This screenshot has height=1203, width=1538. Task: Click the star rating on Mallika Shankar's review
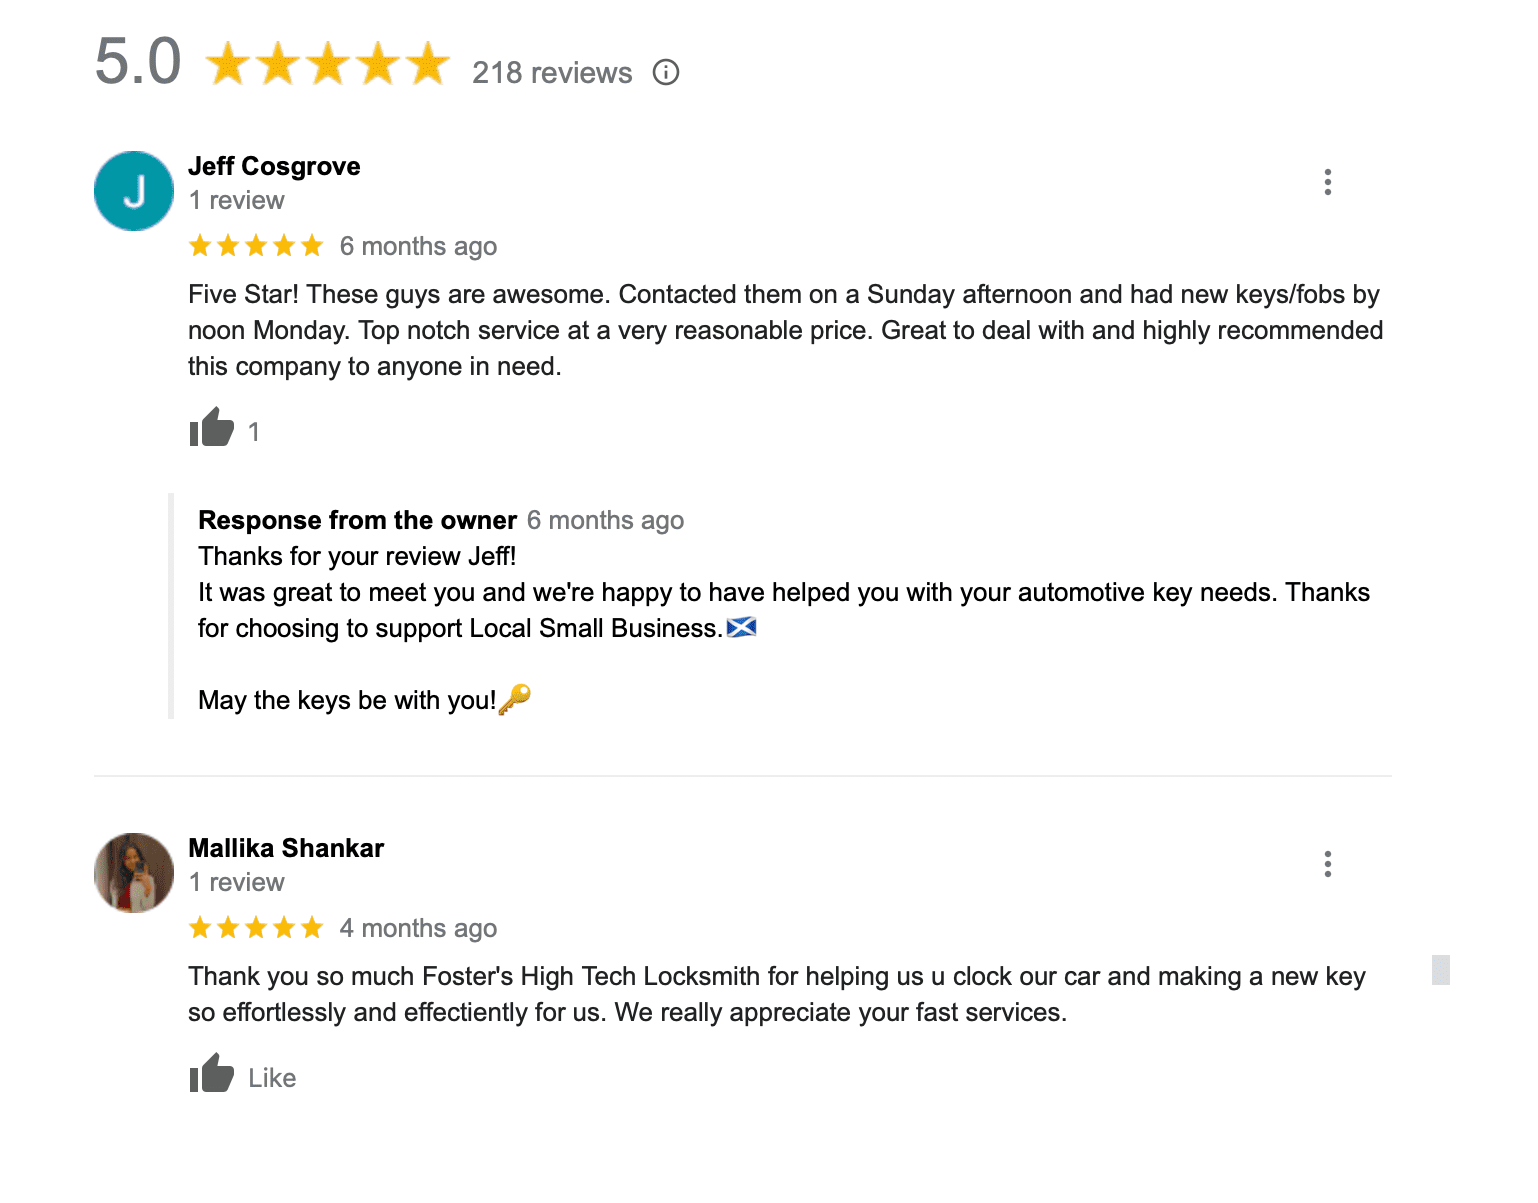pos(256,928)
